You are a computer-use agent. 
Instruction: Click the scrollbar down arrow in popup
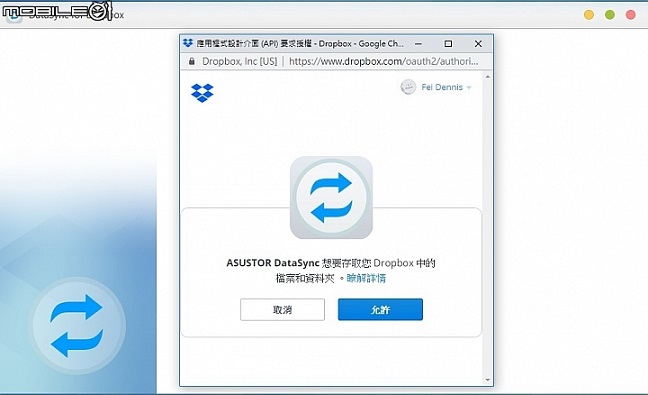tap(488, 380)
